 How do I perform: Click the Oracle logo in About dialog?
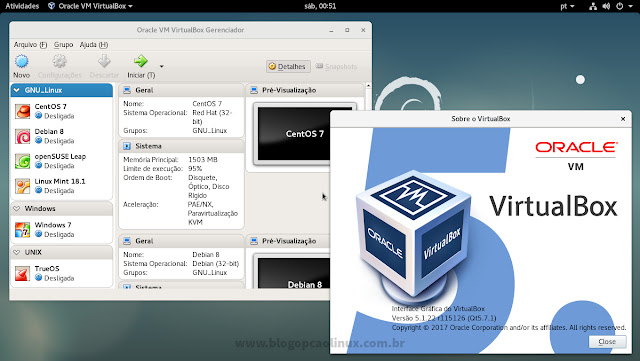coord(576,147)
